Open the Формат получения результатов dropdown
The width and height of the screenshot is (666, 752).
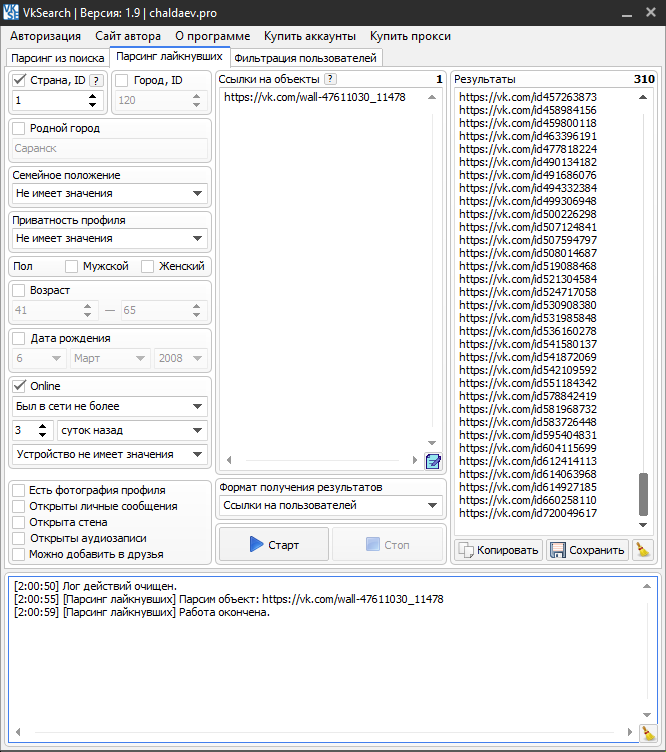(x=331, y=505)
